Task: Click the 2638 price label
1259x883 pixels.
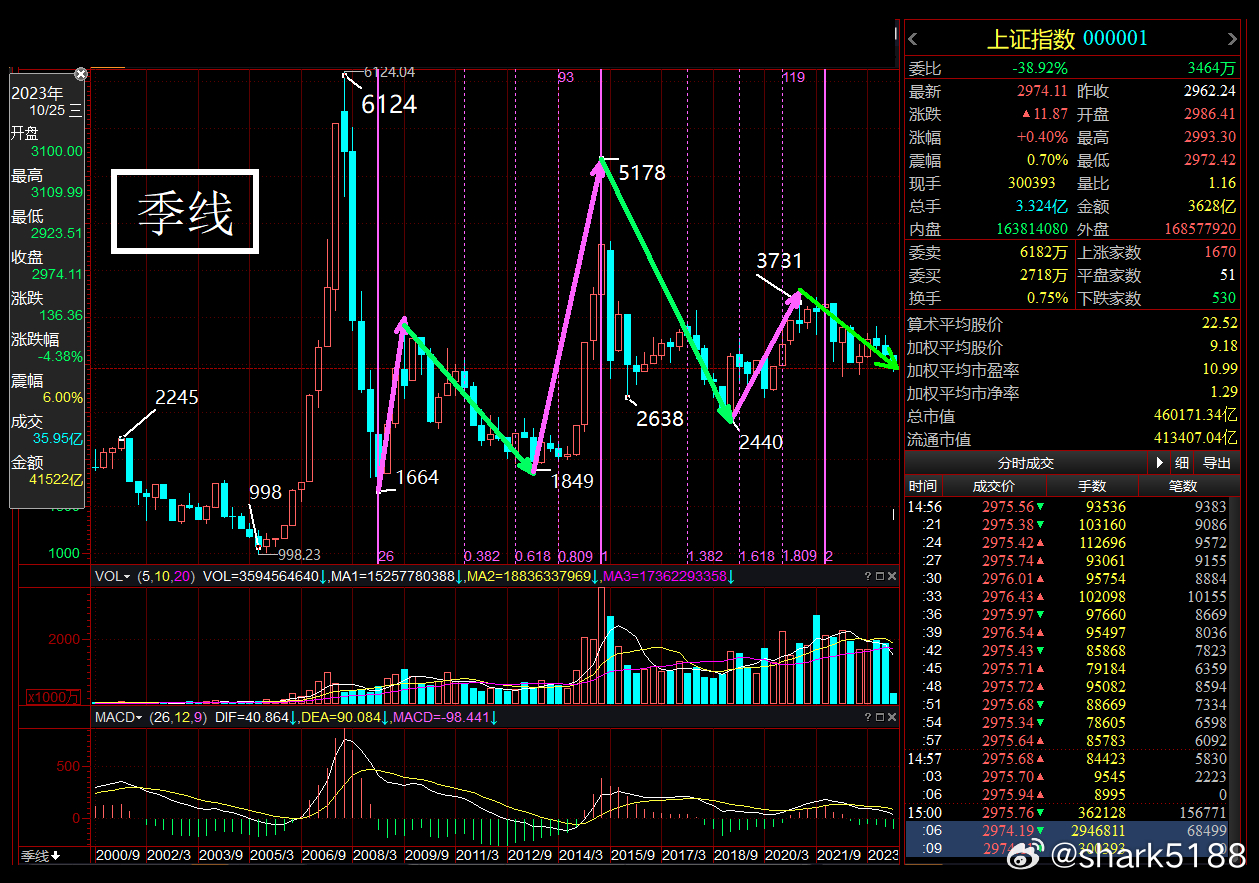Action: tap(660, 418)
